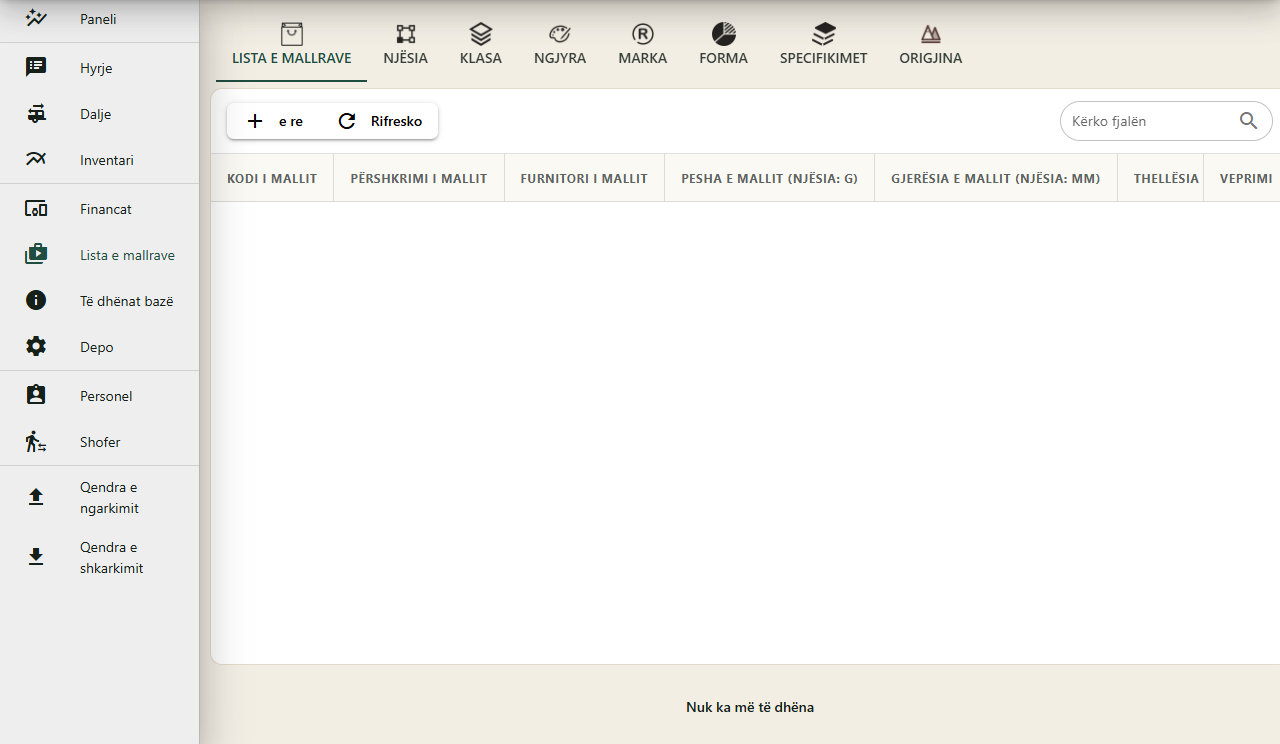This screenshot has width=1280, height=744.
Task: Open Shofer from the sidebar
Action: click(99, 442)
